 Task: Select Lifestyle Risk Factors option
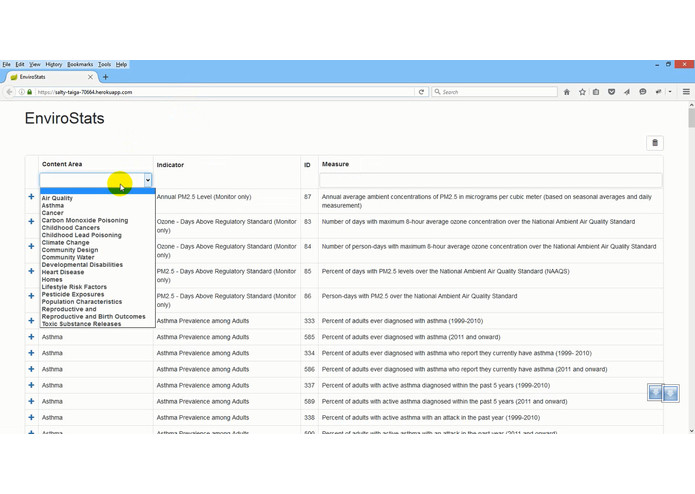pyautogui.click(x=98, y=287)
